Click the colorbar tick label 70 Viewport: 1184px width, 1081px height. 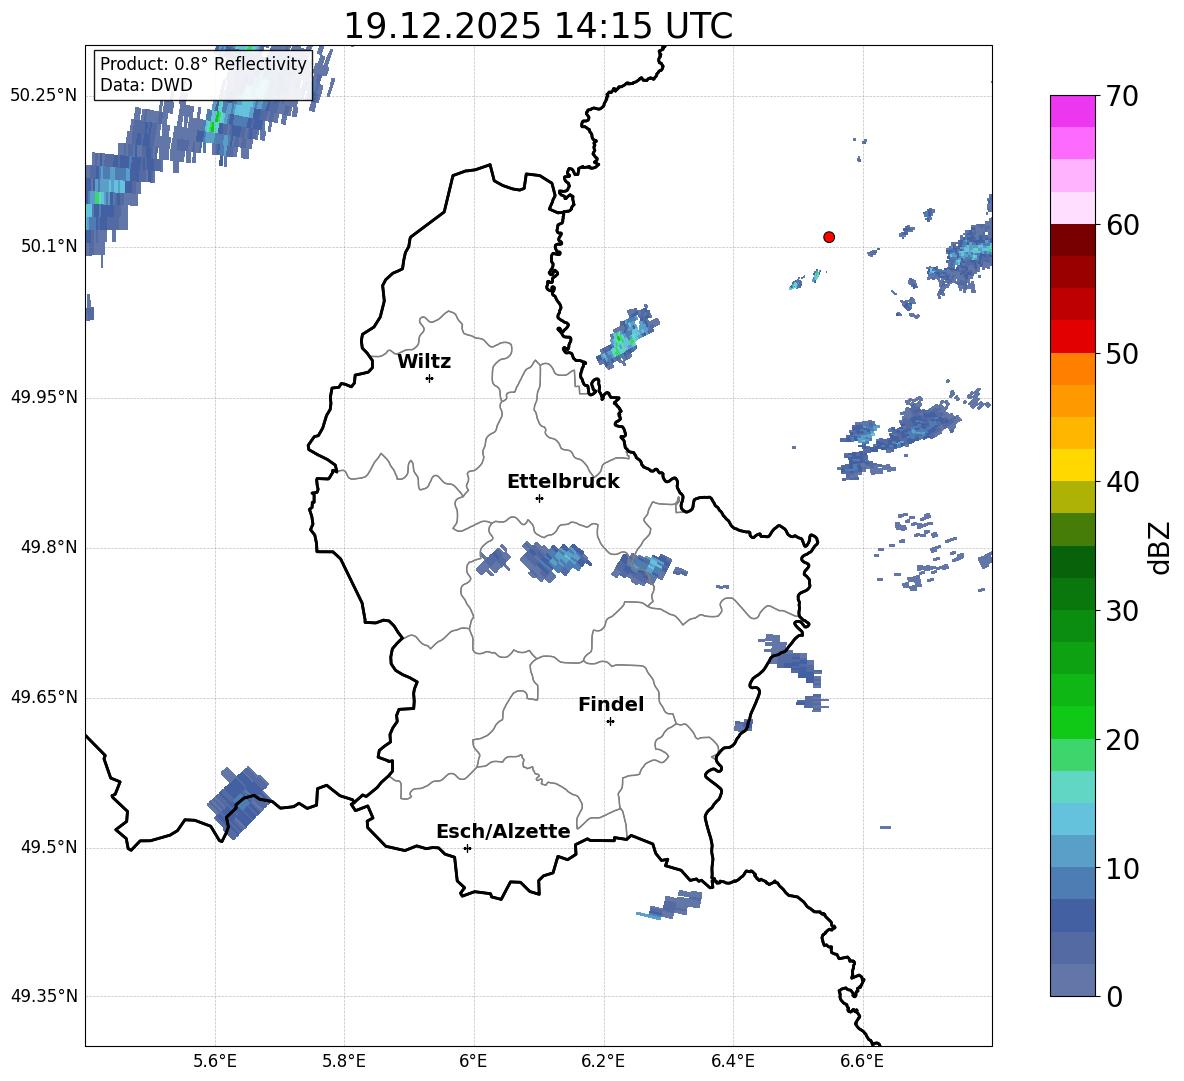point(1122,96)
